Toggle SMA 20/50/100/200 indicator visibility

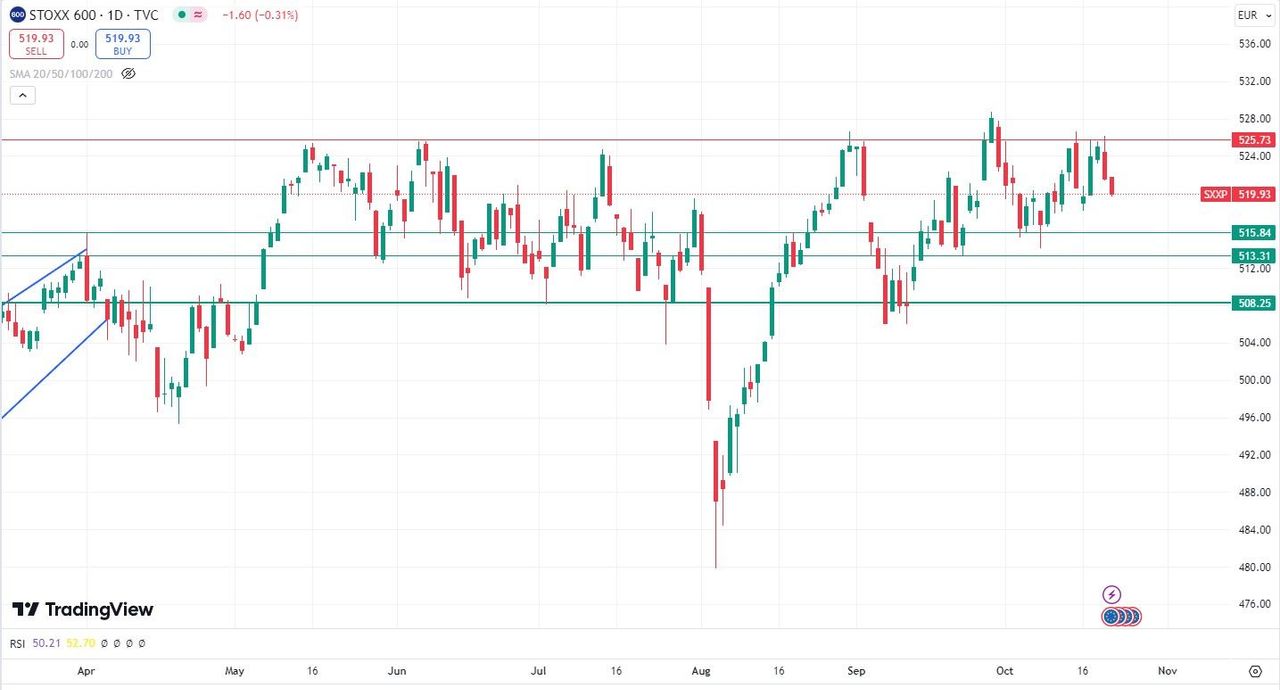tap(128, 73)
